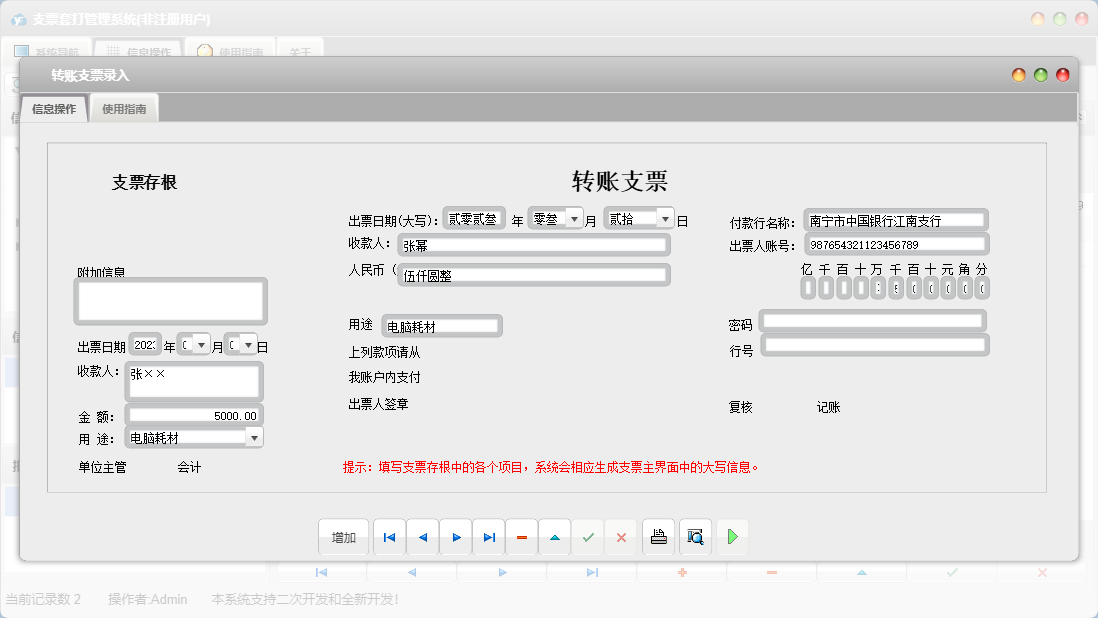Navigate to the first record
Viewport: 1098px width, 618px height.
pyautogui.click(x=389, y=537)
